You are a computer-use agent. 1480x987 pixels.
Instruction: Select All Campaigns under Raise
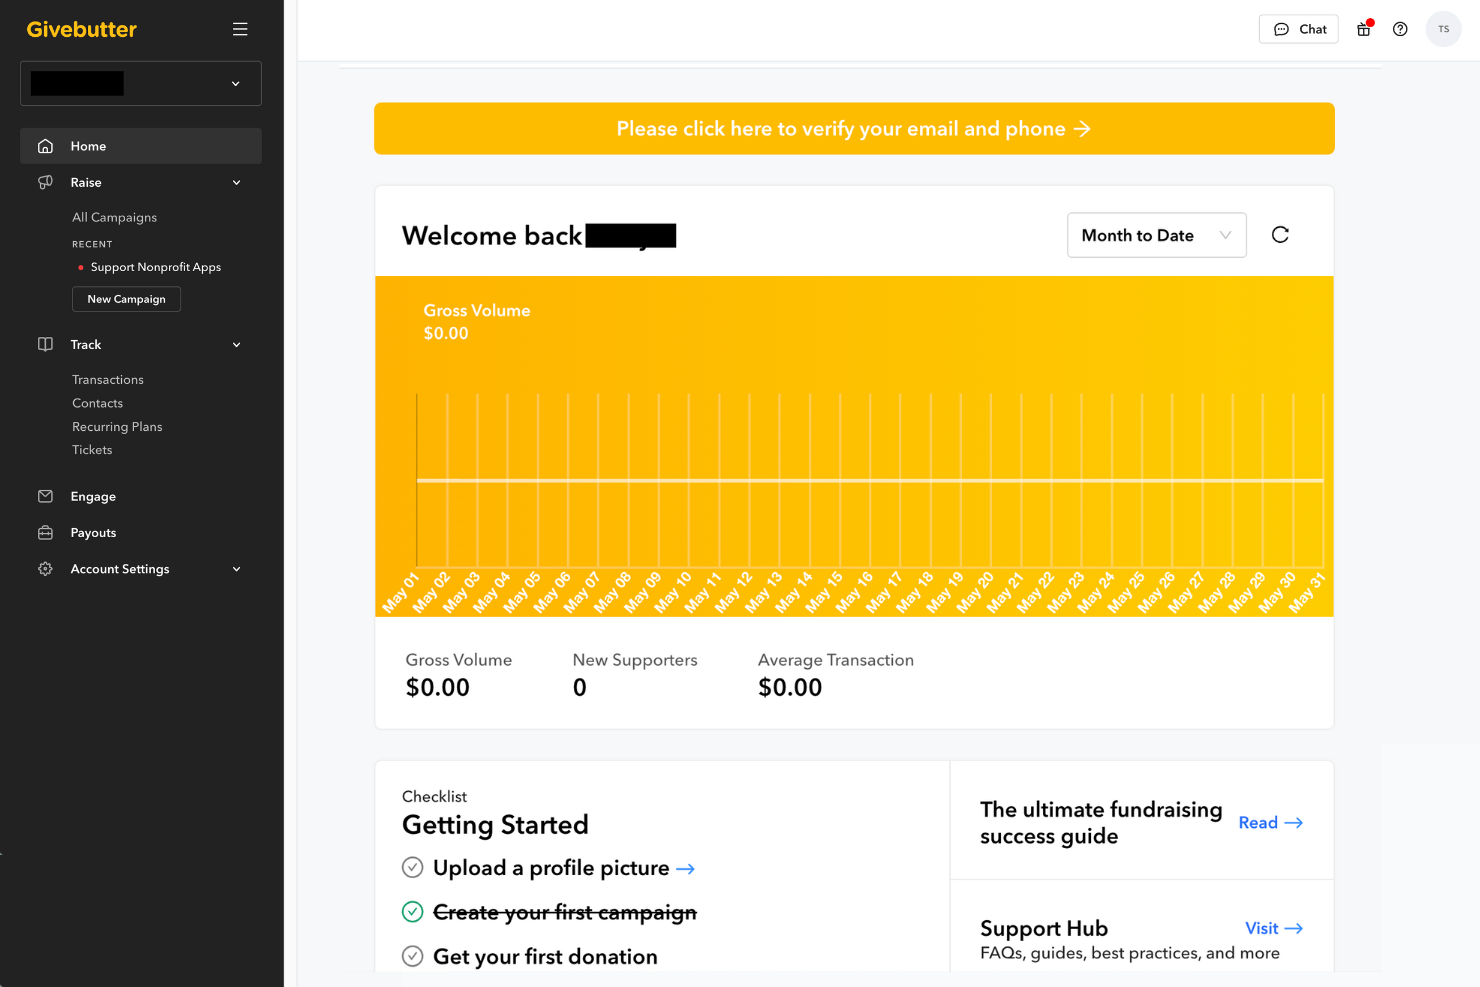[114, 217]
